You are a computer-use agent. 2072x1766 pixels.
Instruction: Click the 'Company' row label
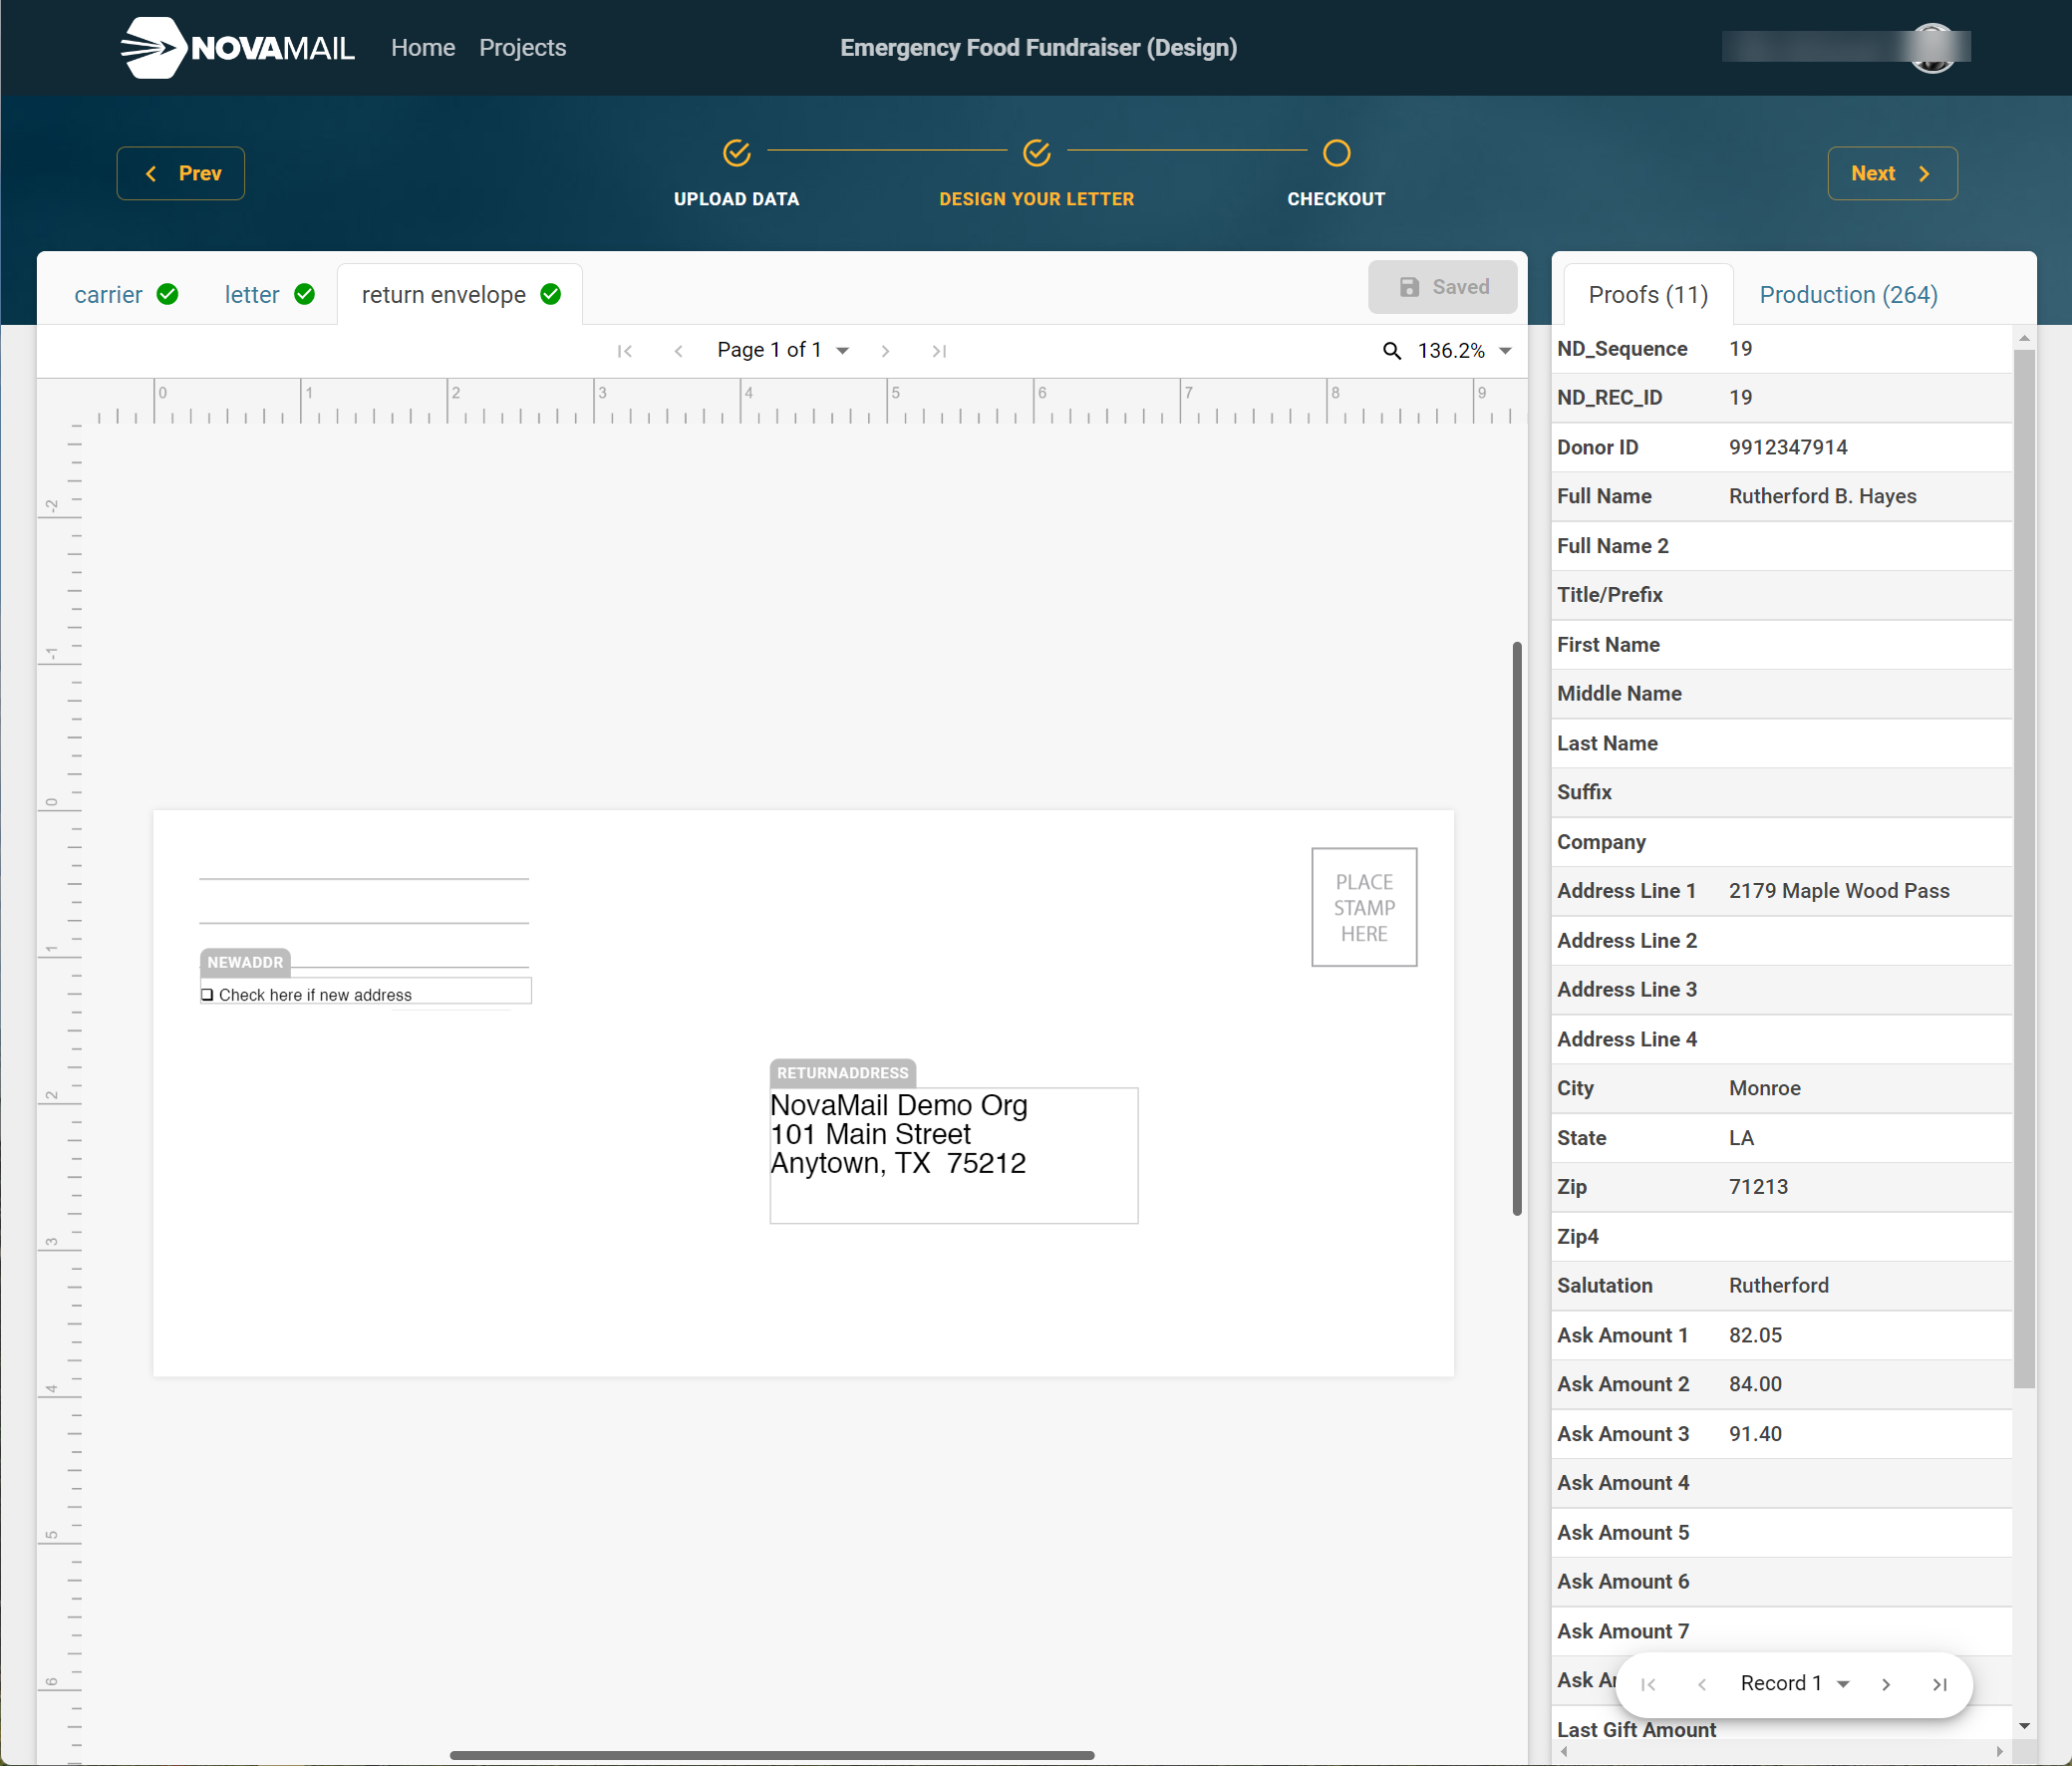point(1601,842)
